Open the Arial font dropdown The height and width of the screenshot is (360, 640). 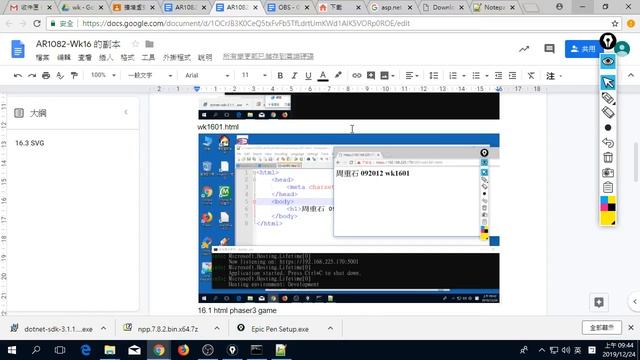click(207, 76)
